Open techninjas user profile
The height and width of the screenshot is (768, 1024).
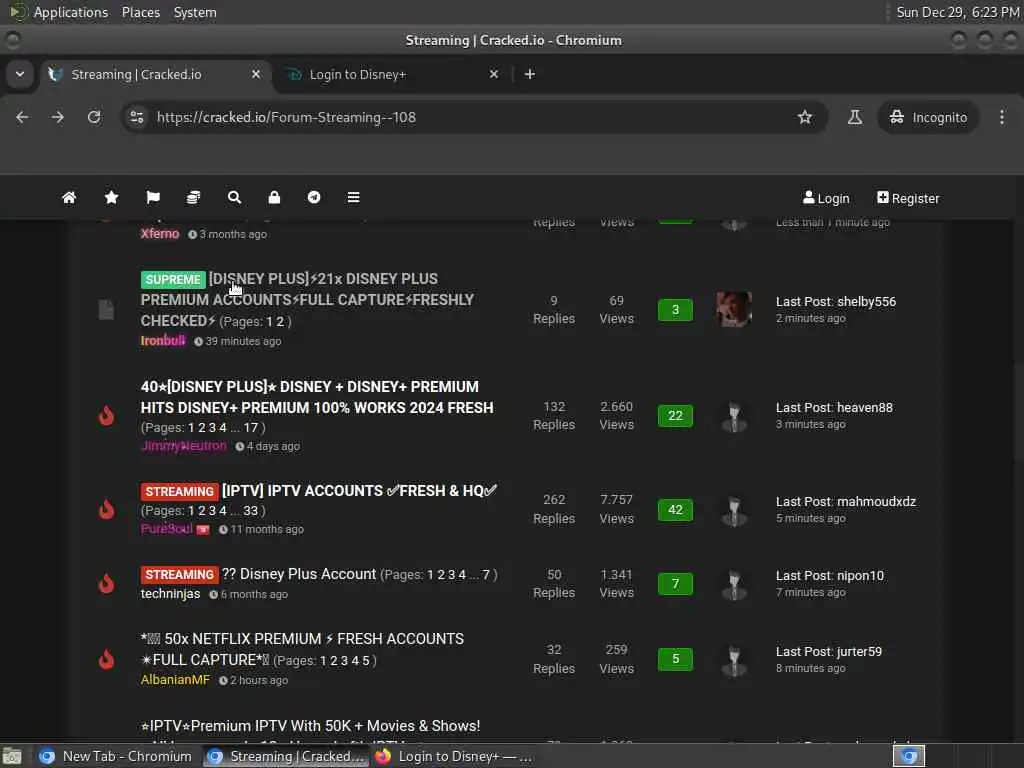pyautogui.click(x=170, y=593)
